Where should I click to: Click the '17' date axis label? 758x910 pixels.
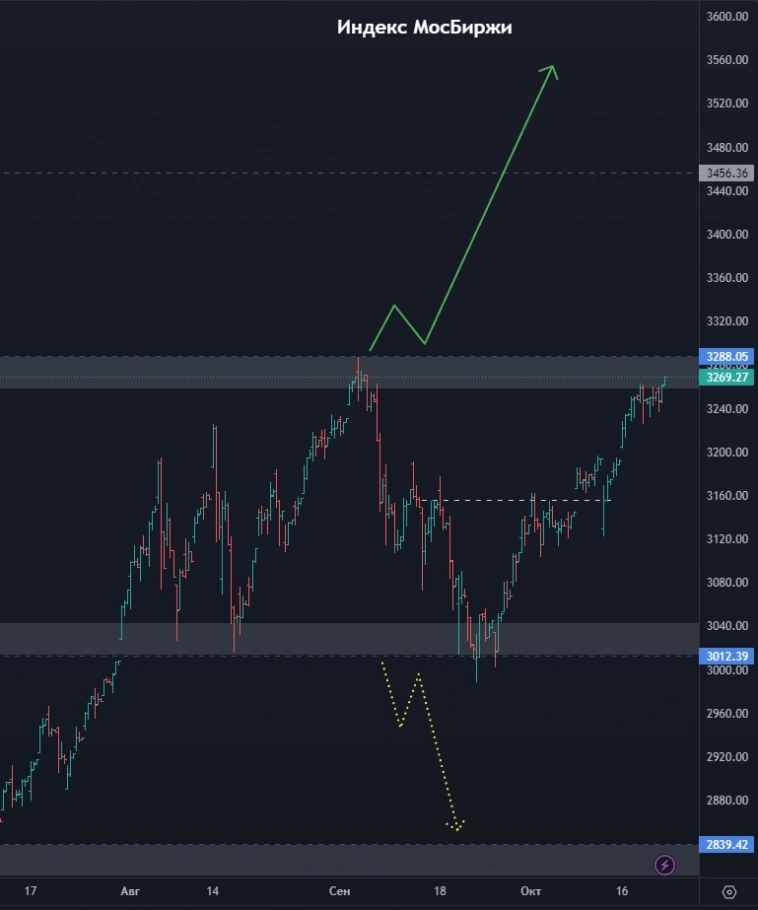coord(30,891)
